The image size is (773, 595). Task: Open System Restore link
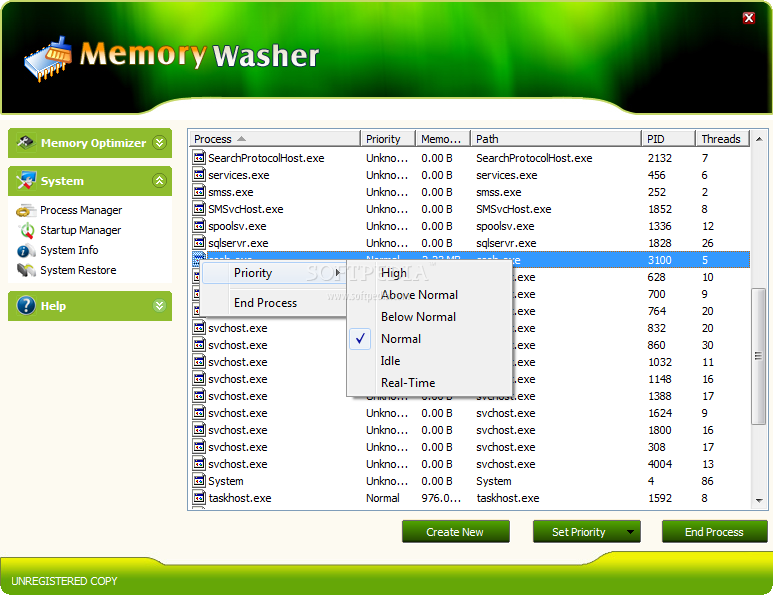pos(78,270)
